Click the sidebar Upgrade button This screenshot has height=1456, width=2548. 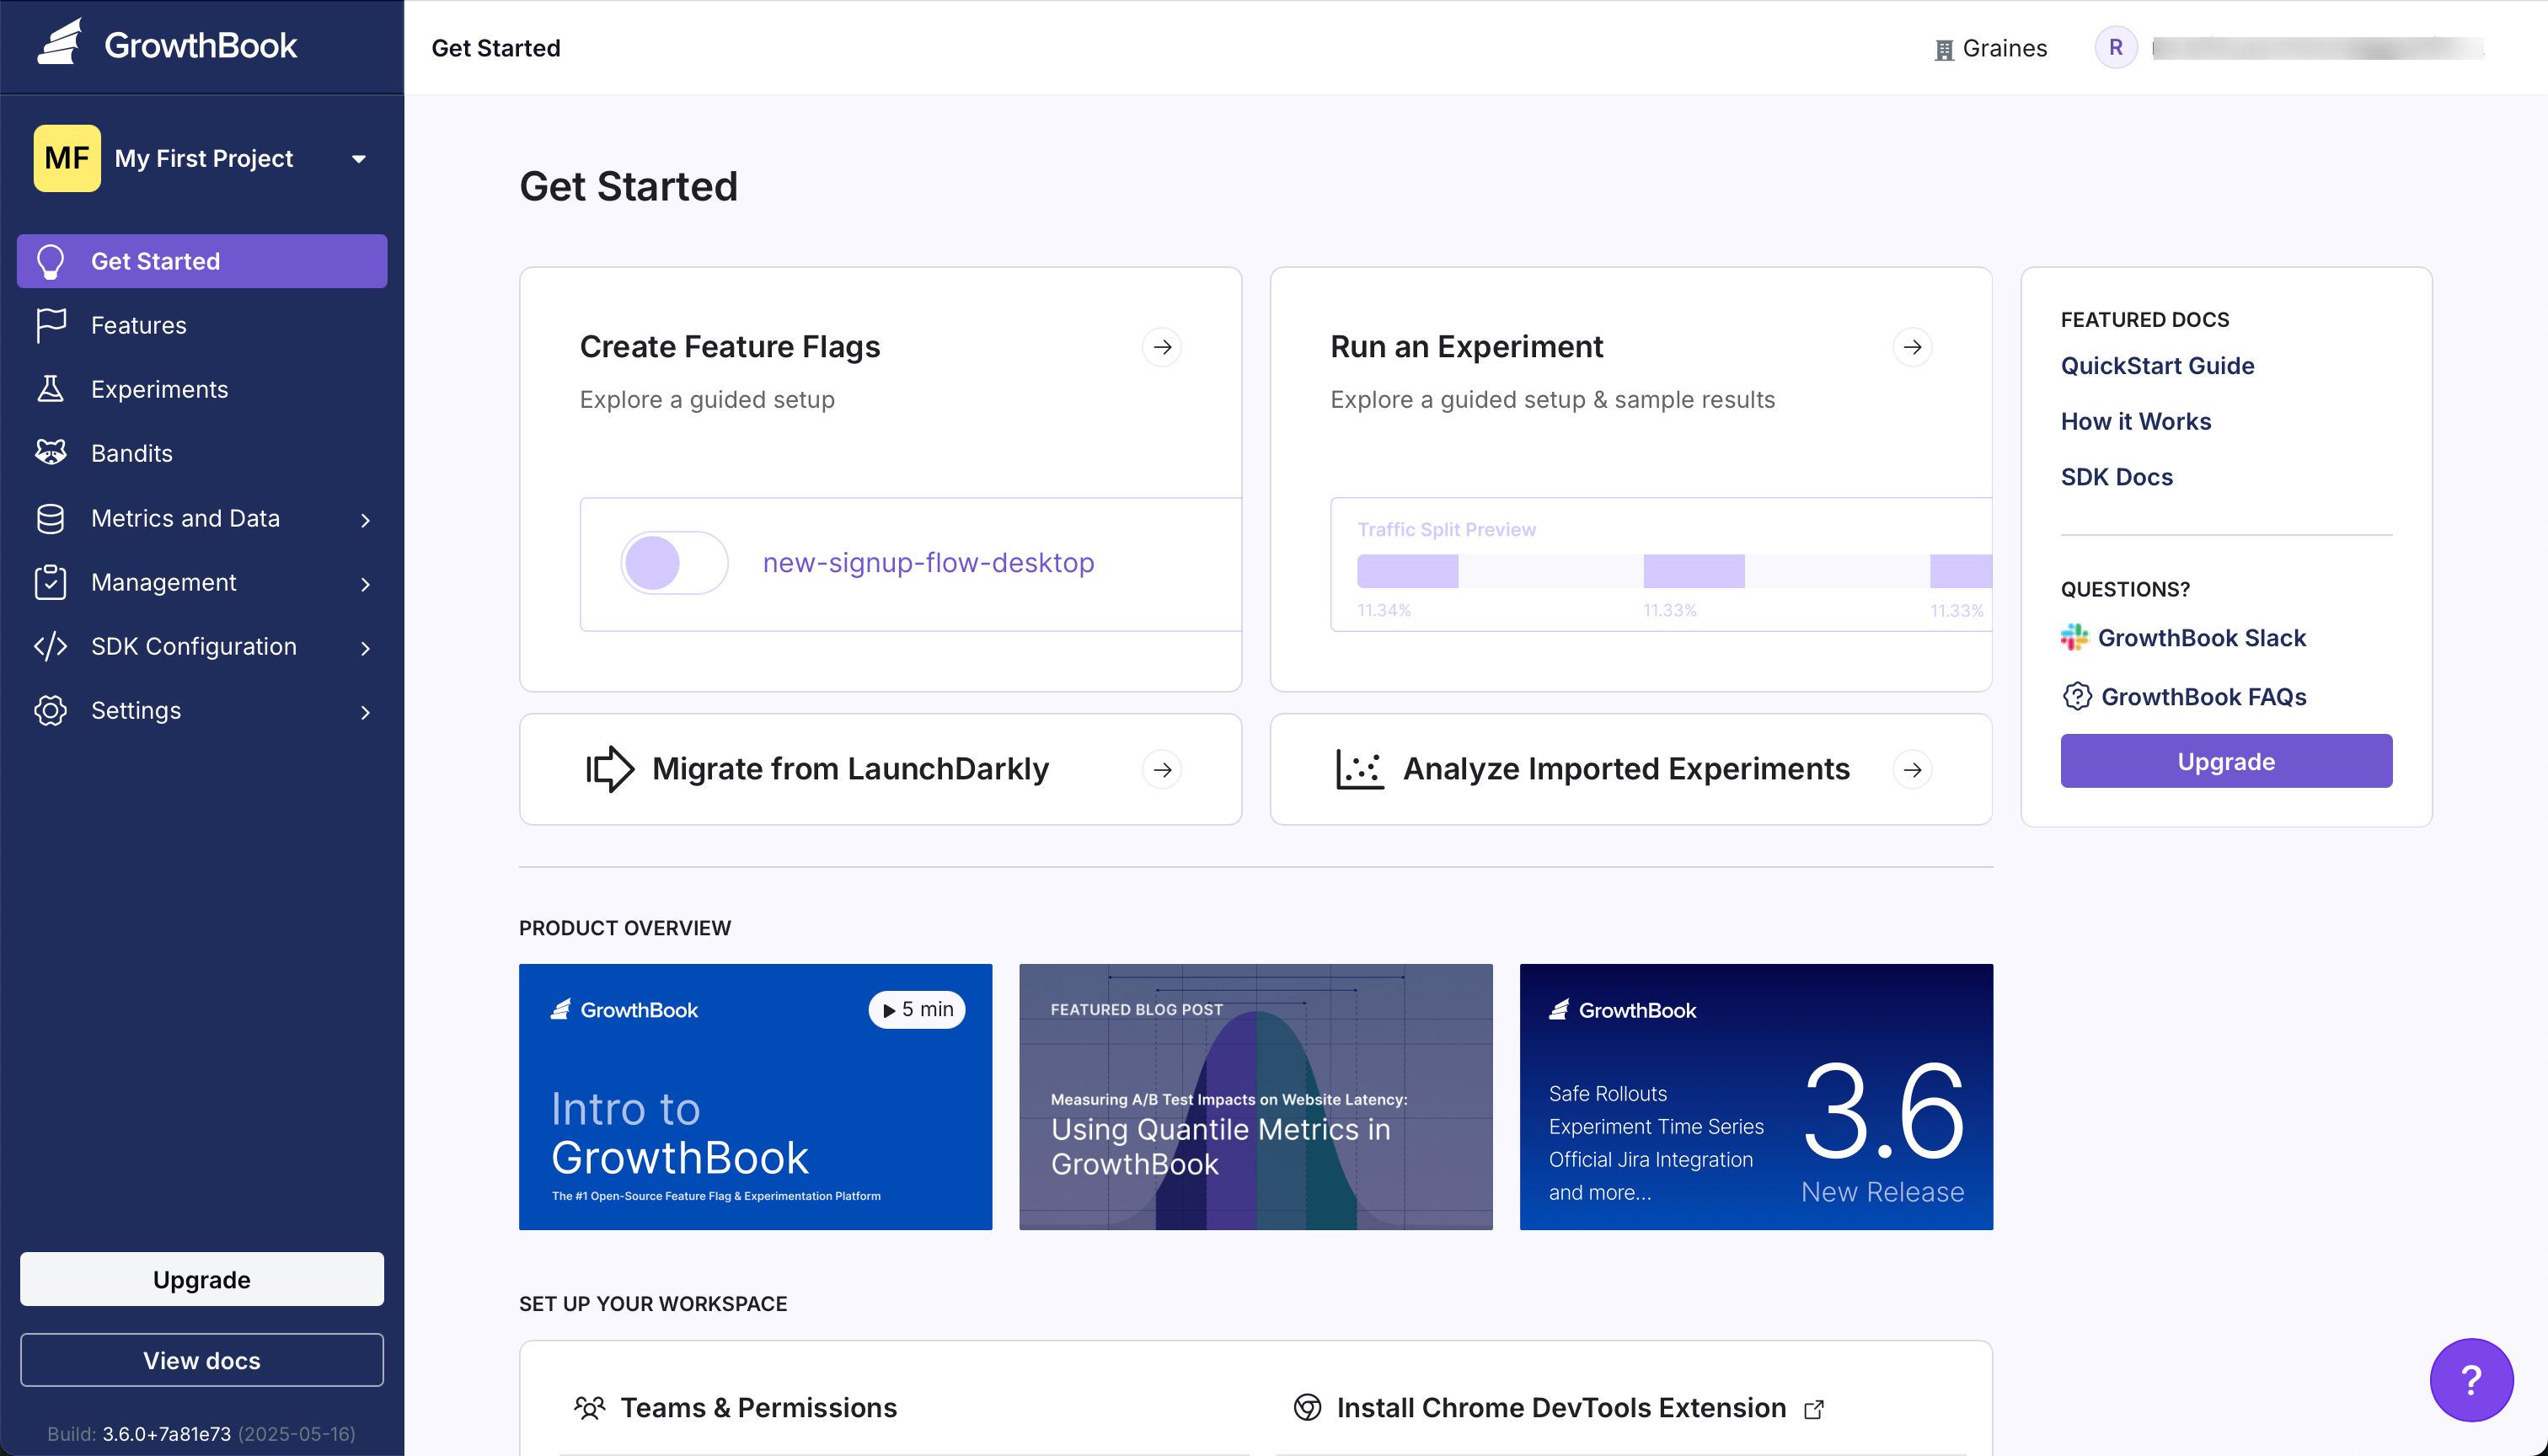click(x=202, y=1279)
